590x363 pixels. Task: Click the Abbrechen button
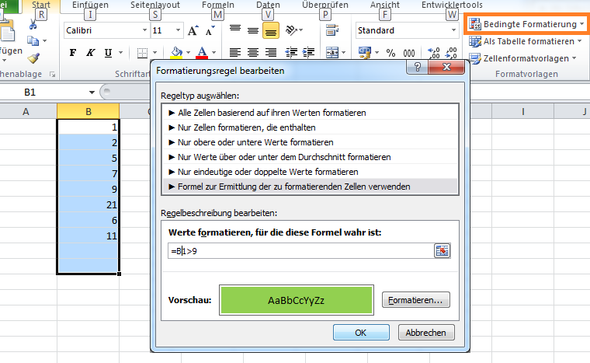tap(426, 333)
